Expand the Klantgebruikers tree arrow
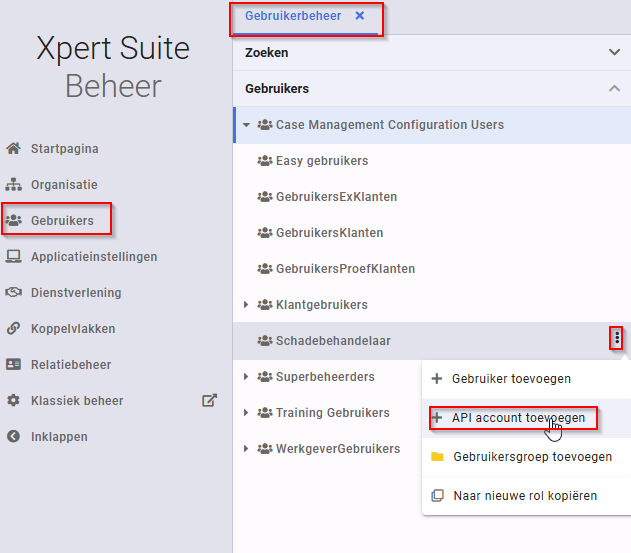The width and height of the screenshot is (631, 553). coord(246,305)
